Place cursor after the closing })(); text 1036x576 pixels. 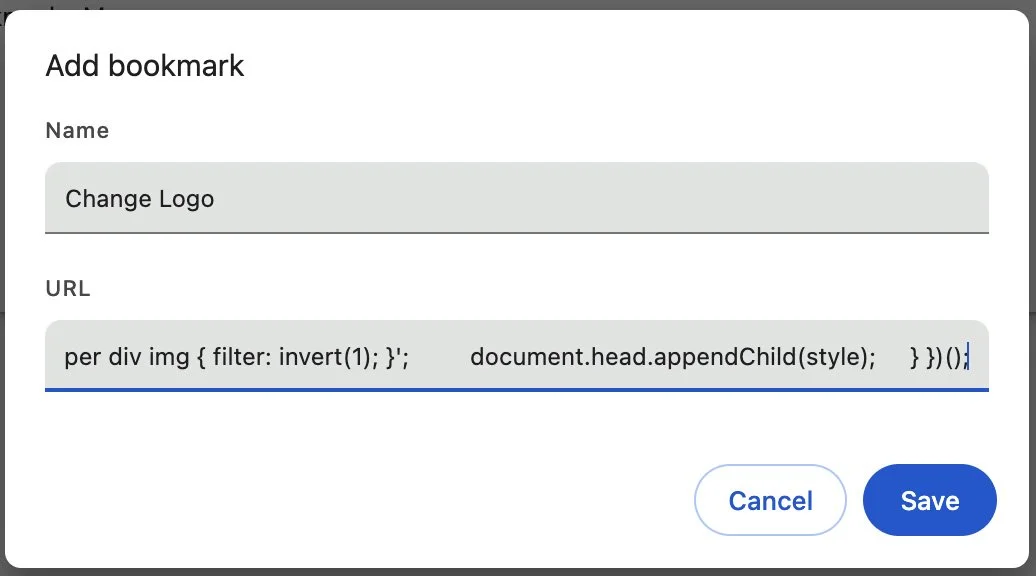pyautogui.click(x=970, y=357)
